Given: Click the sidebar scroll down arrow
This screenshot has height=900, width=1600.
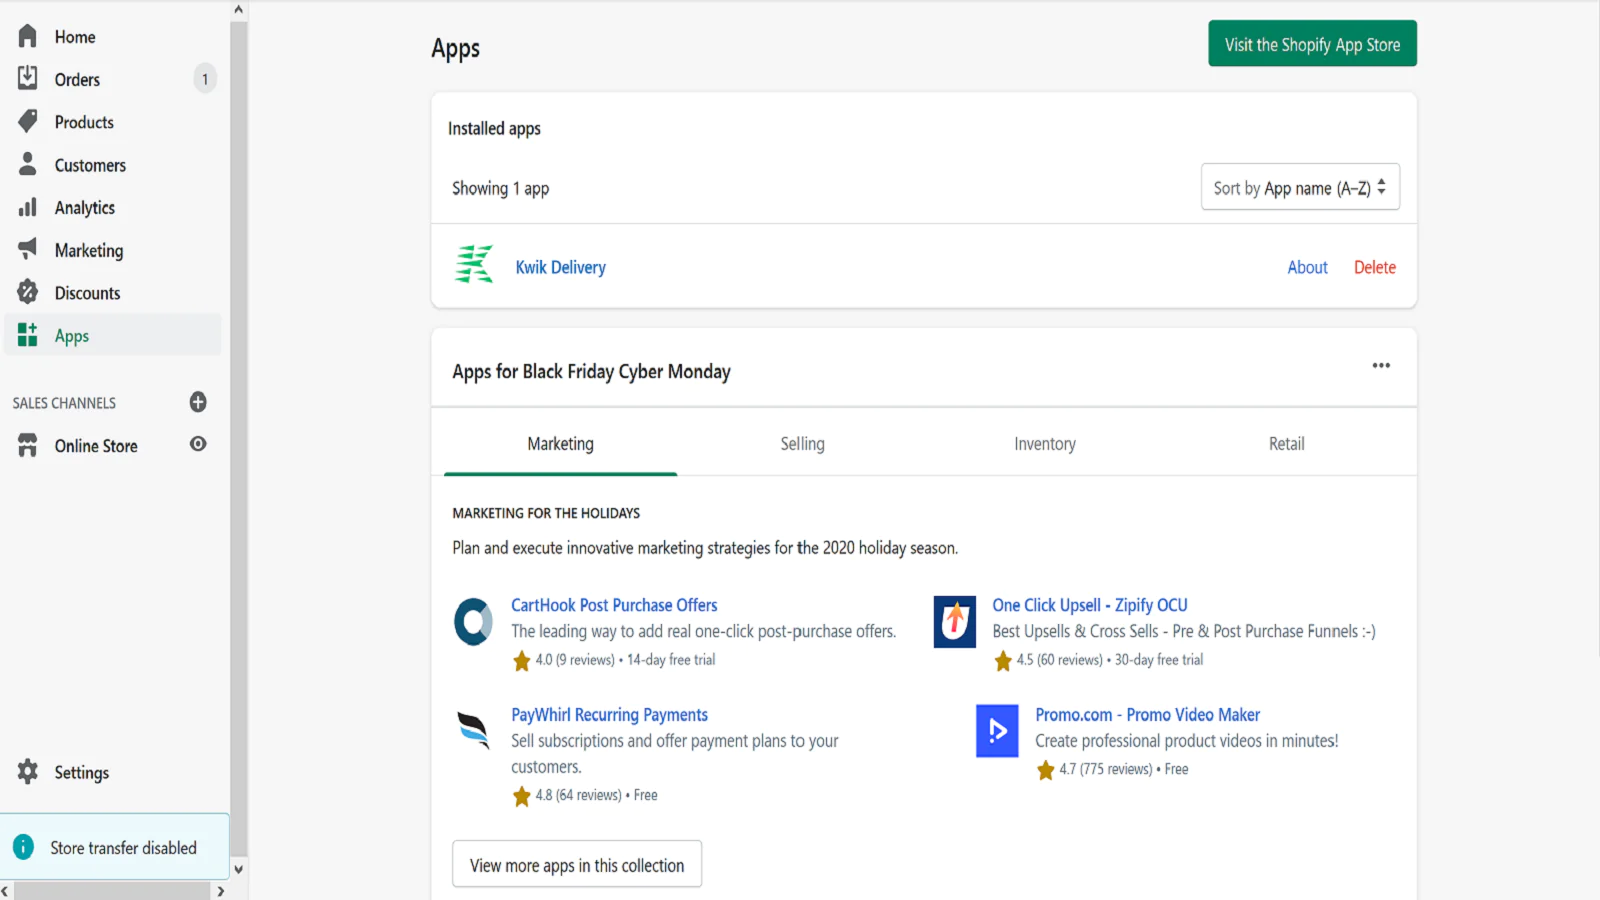Looking at the screenshot, I should (x=238, y=870).
